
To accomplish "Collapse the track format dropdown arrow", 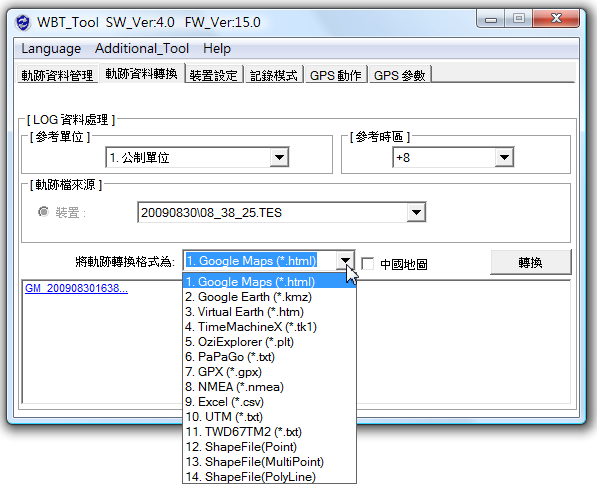I will click(345, 261).
